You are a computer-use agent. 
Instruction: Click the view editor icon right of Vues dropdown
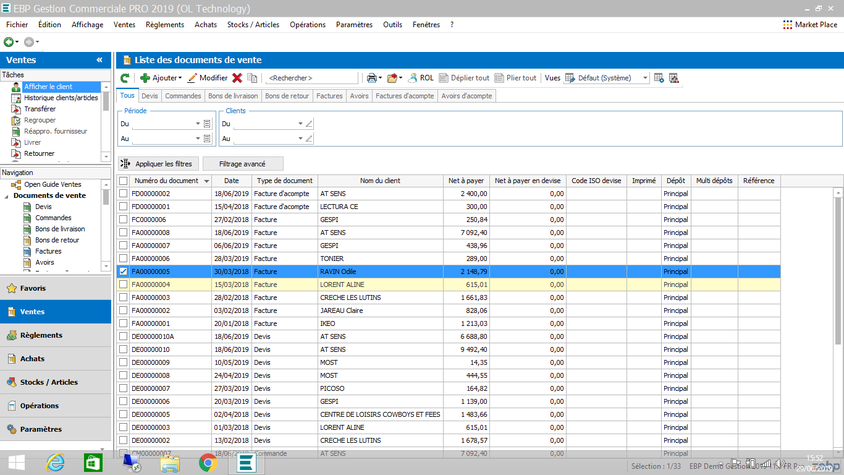(659, 78)
